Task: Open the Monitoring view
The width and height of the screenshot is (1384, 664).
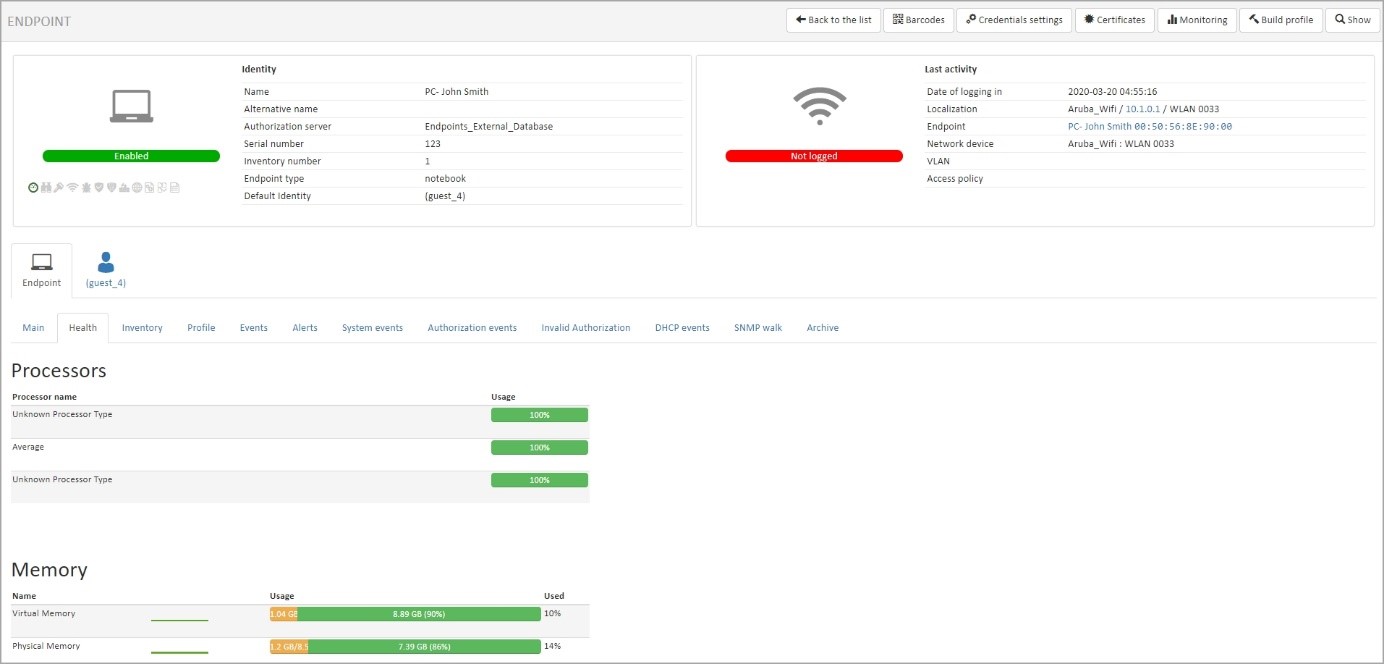Action: point(1196,20)
